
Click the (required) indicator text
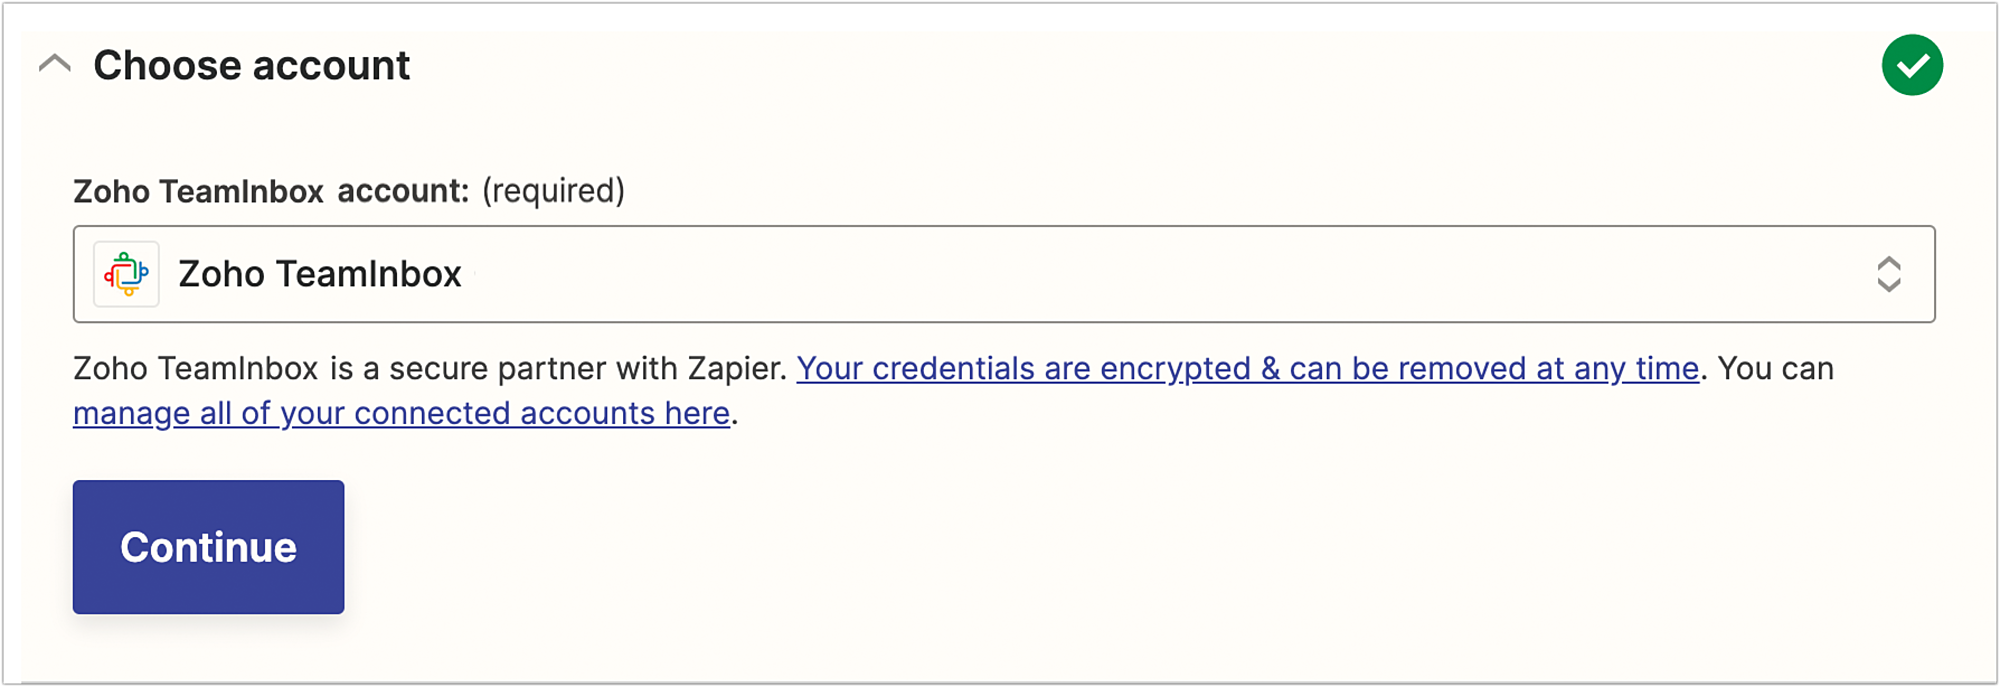[553, 191]
